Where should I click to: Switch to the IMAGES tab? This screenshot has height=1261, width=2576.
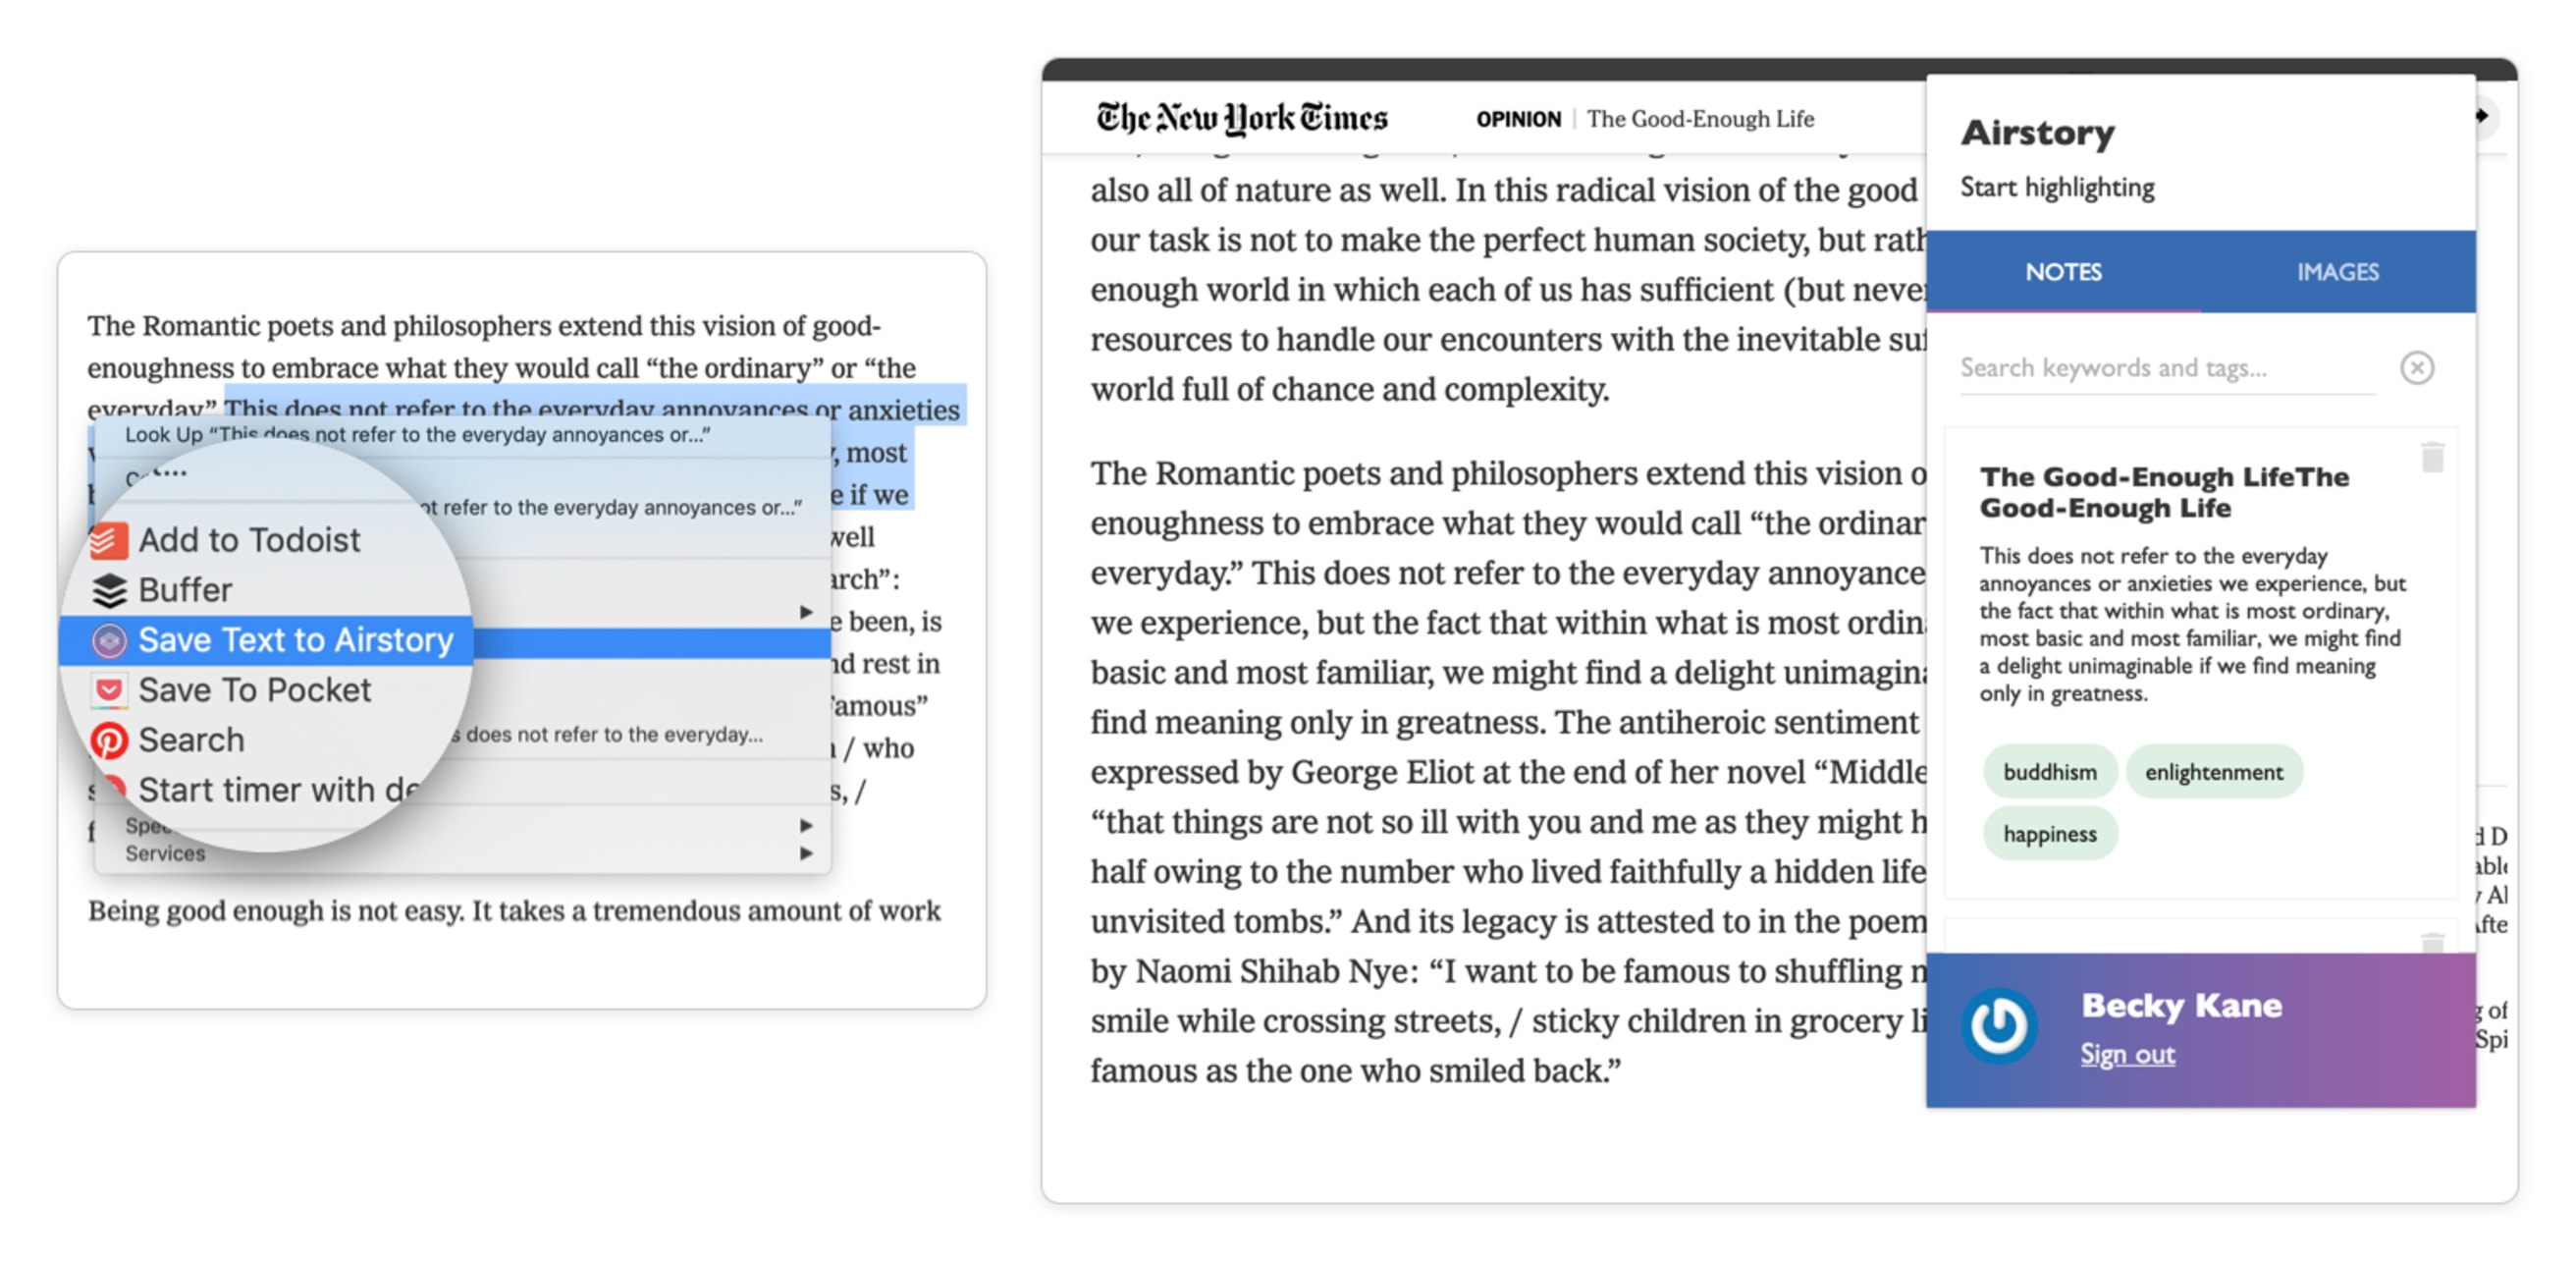[x=2337, y=272]
